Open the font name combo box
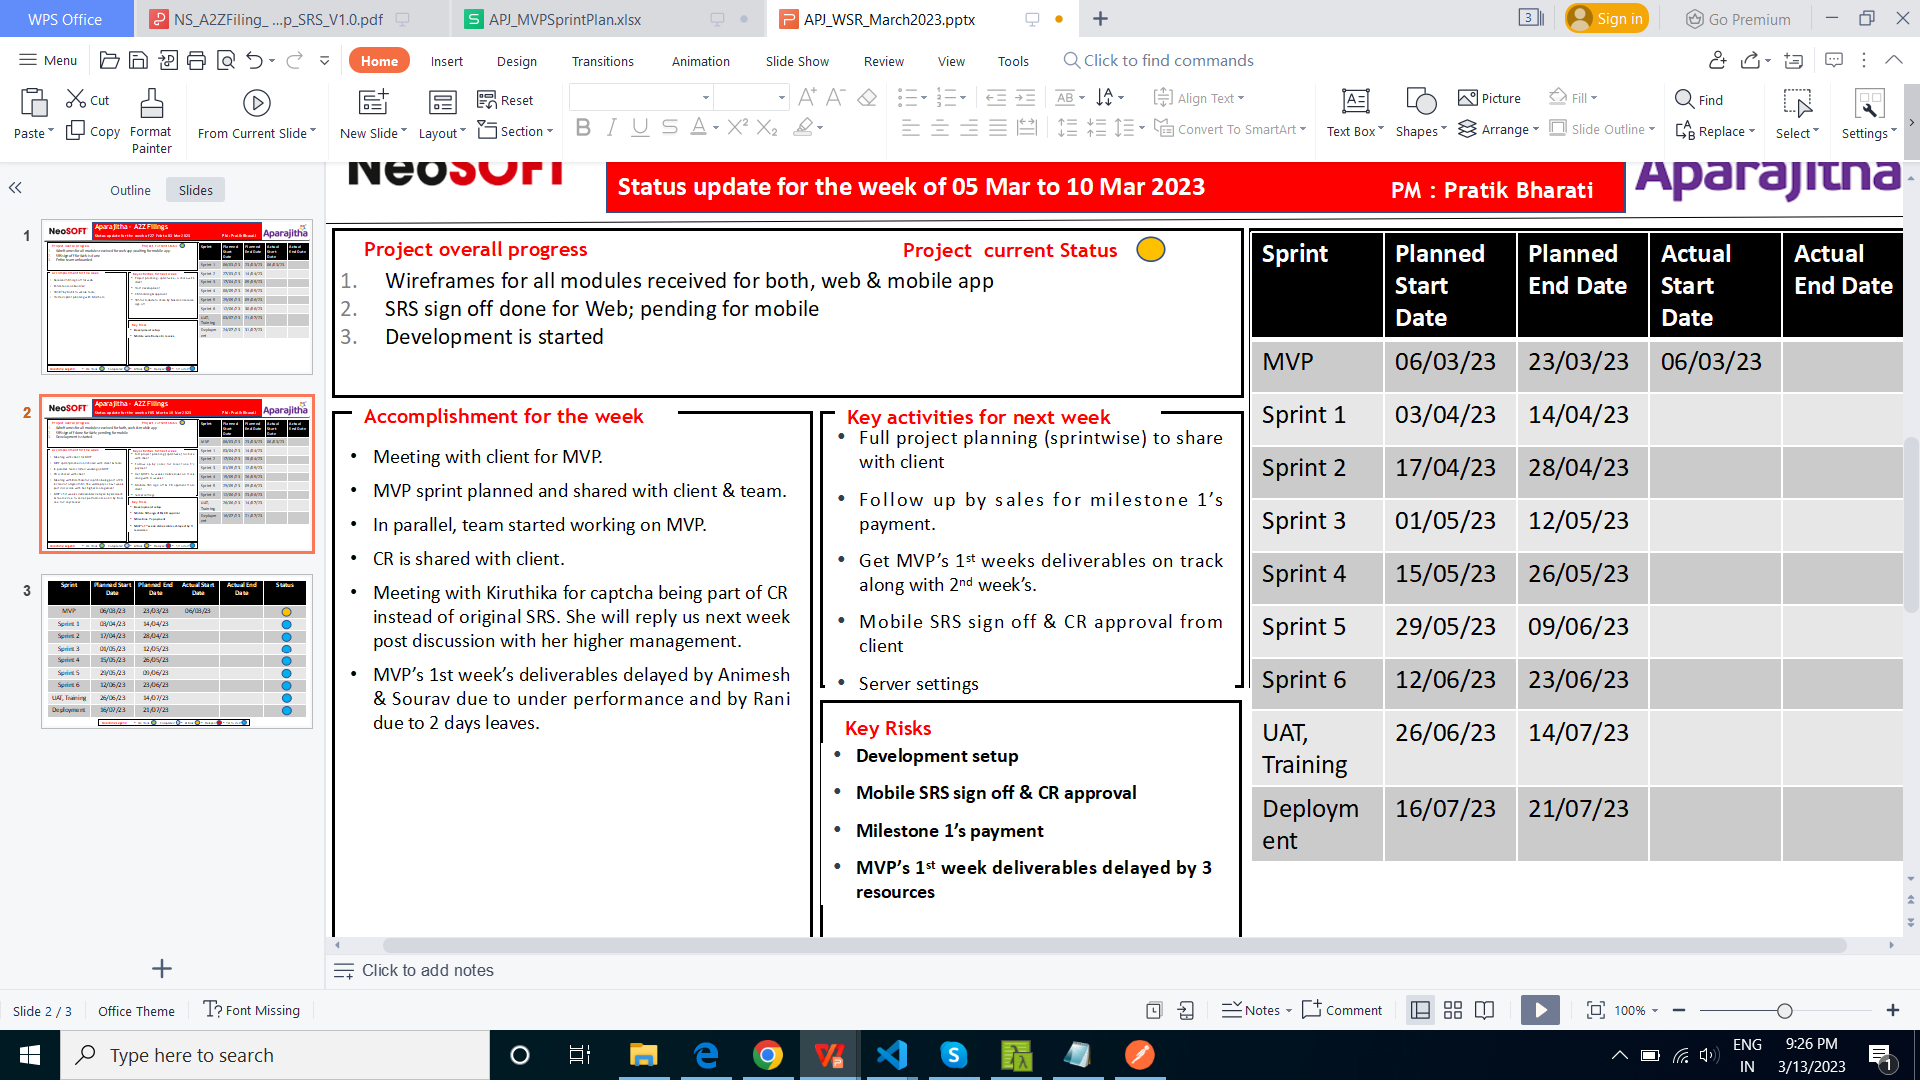1920x1080 pixels. pos(641,98)
